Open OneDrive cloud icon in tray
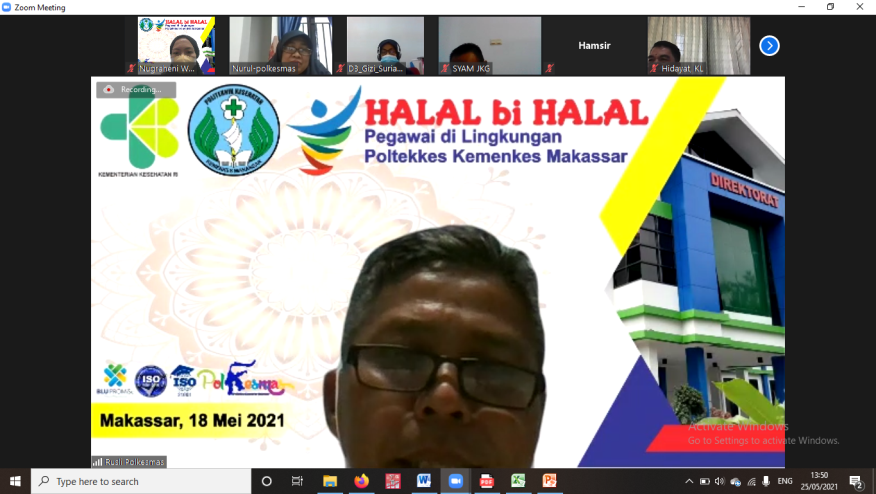 (x=736, y=482)
